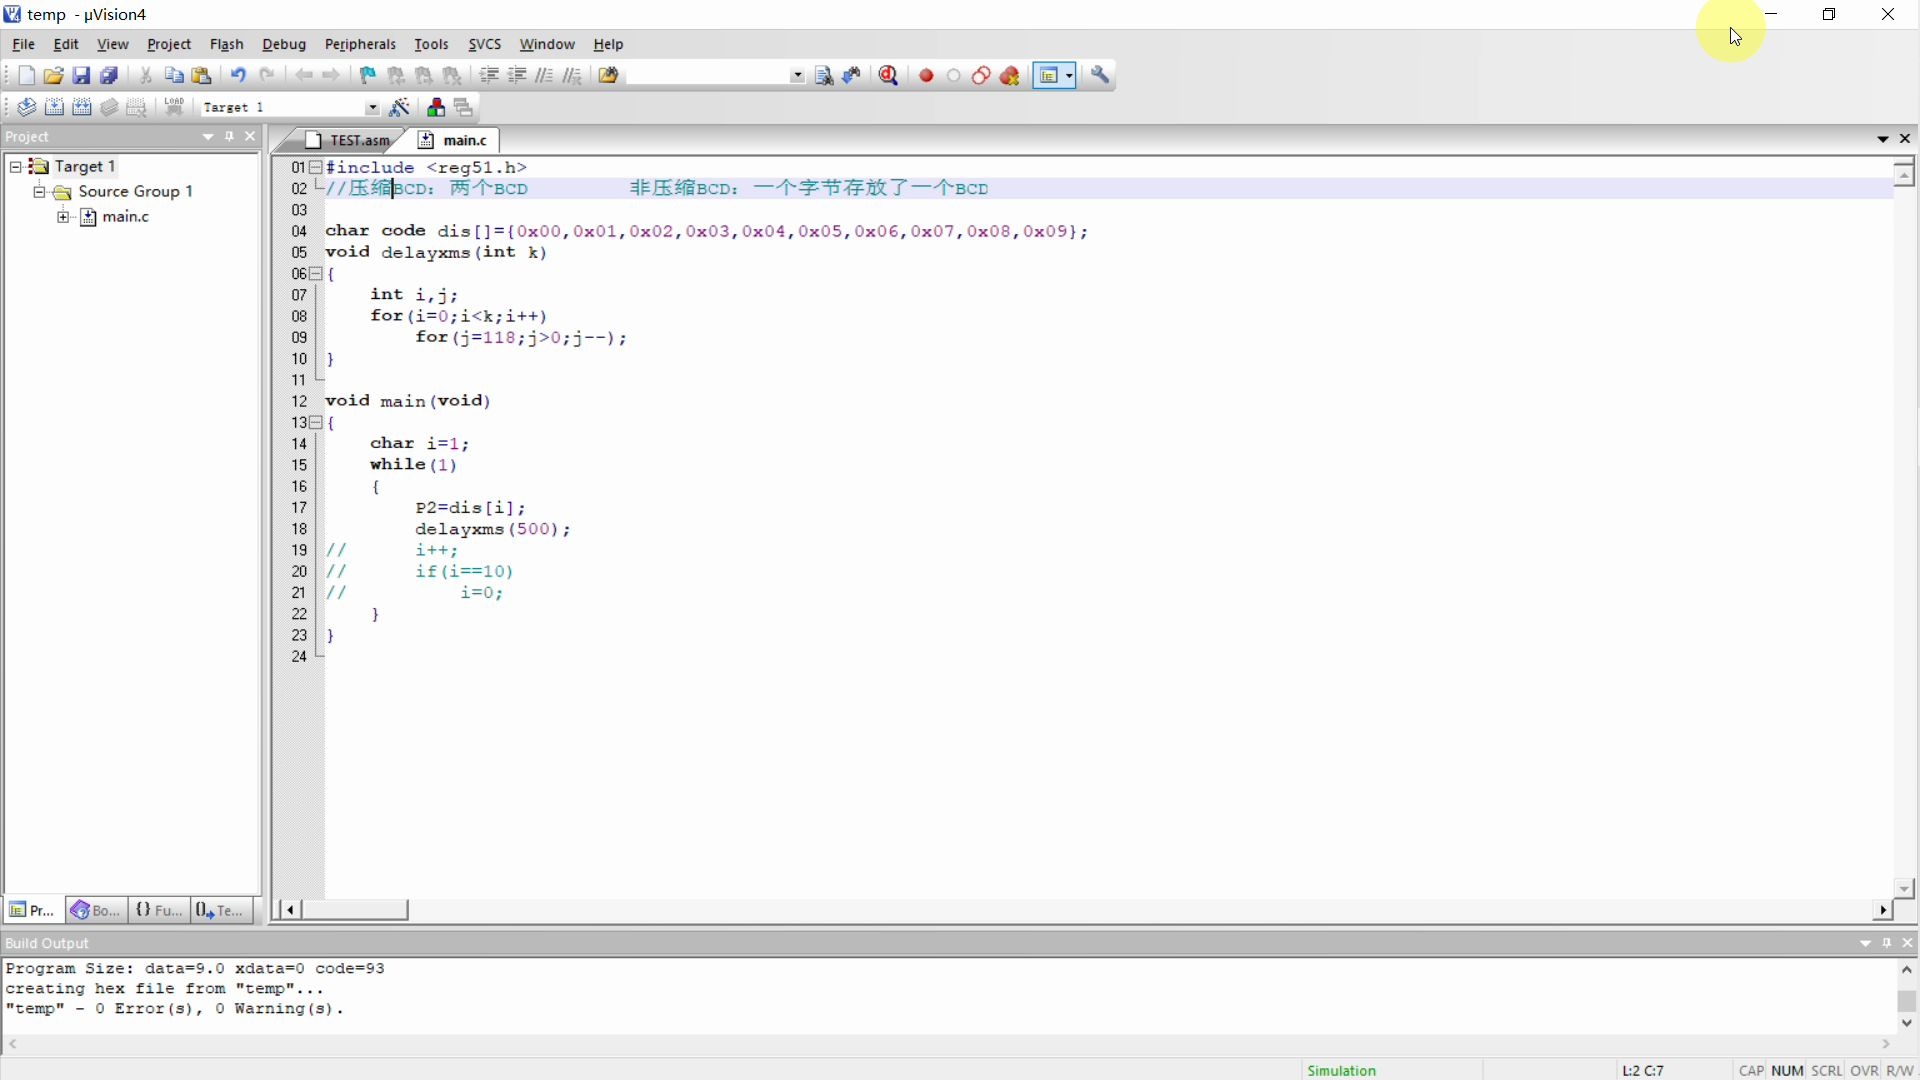Comment selected lines icon
Viewport: 1920px width, 1080px height.
(x=545, y=76)
